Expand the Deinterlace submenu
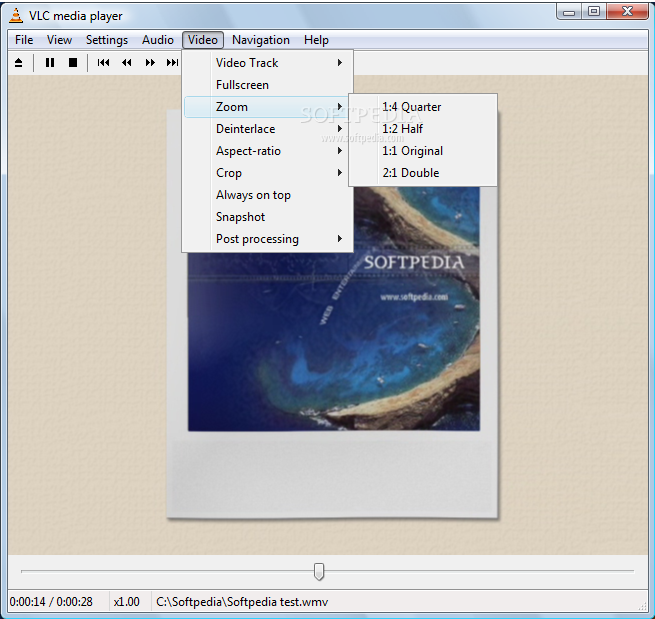Viewport: 655px width, 619px height. pyautogui.click(x=267, y=129)
